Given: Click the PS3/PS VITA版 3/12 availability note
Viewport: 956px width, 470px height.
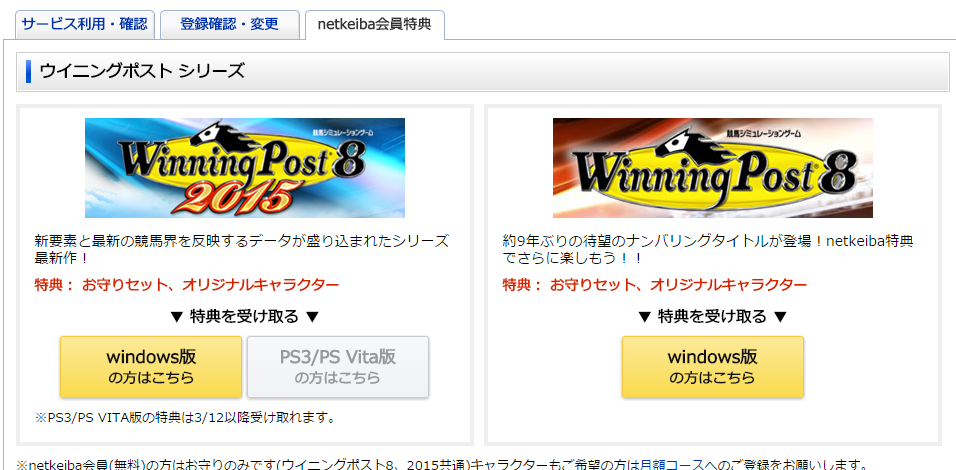Looking at the screenshot, I should 186,418.
